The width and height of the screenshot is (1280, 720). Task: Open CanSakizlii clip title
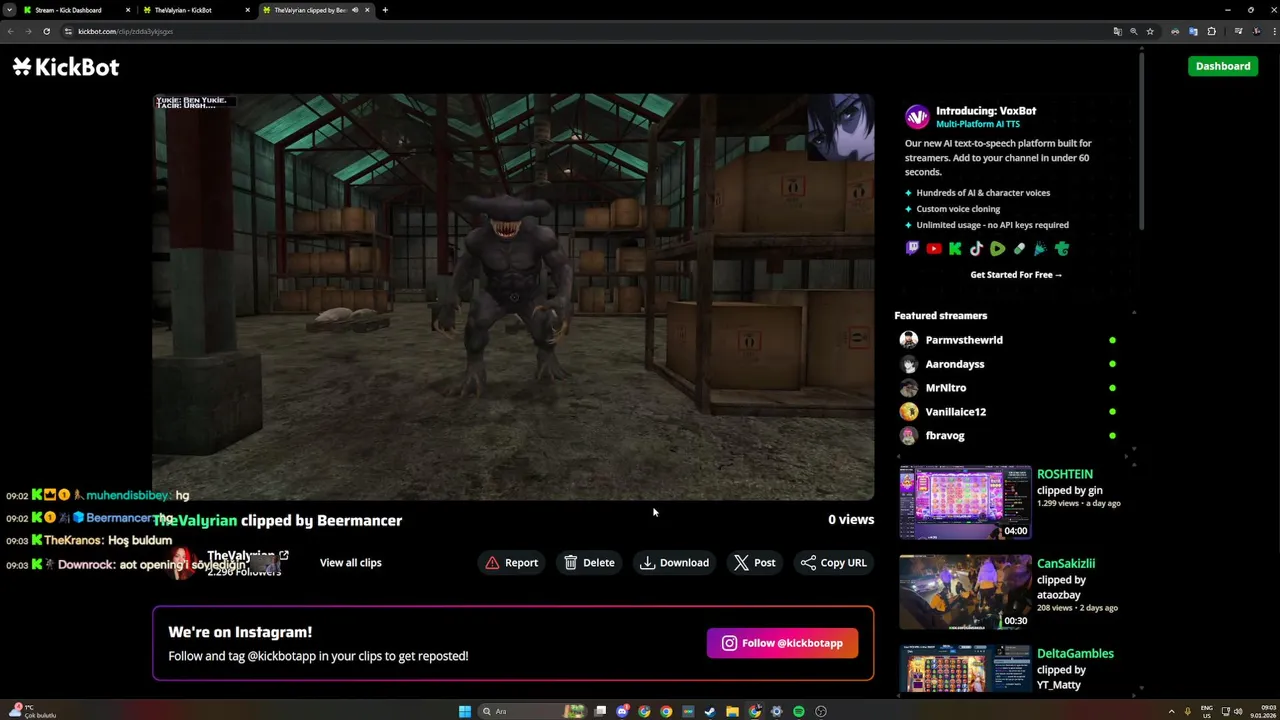point(1065,564)
